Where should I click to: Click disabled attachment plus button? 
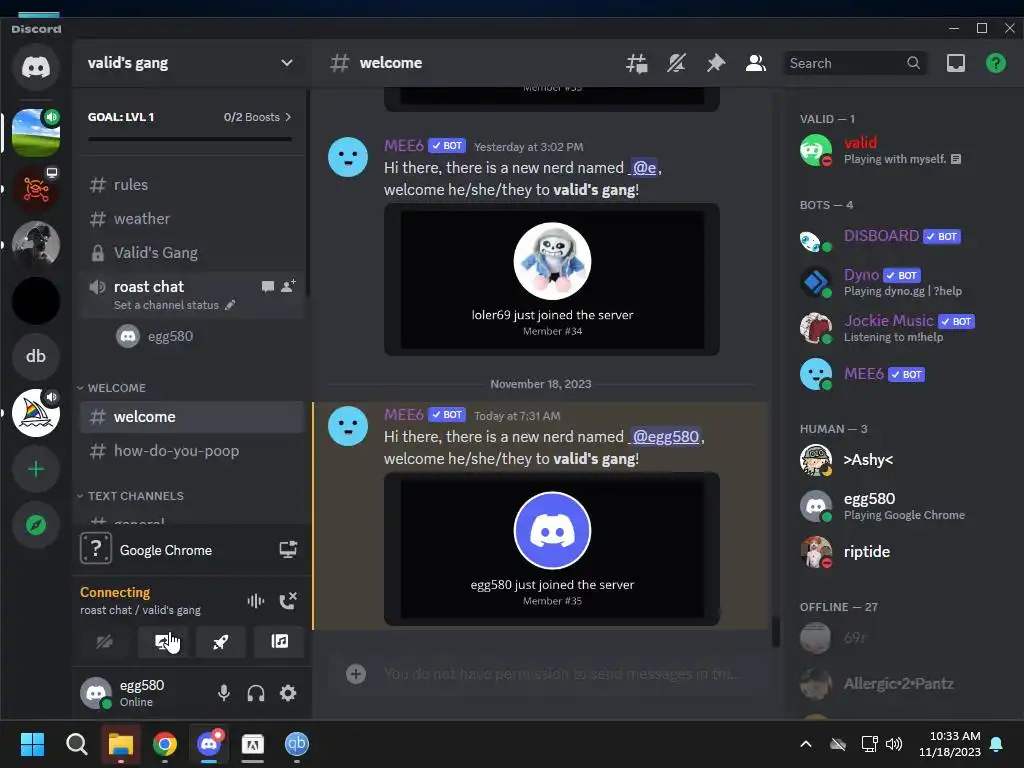(356, 673)
